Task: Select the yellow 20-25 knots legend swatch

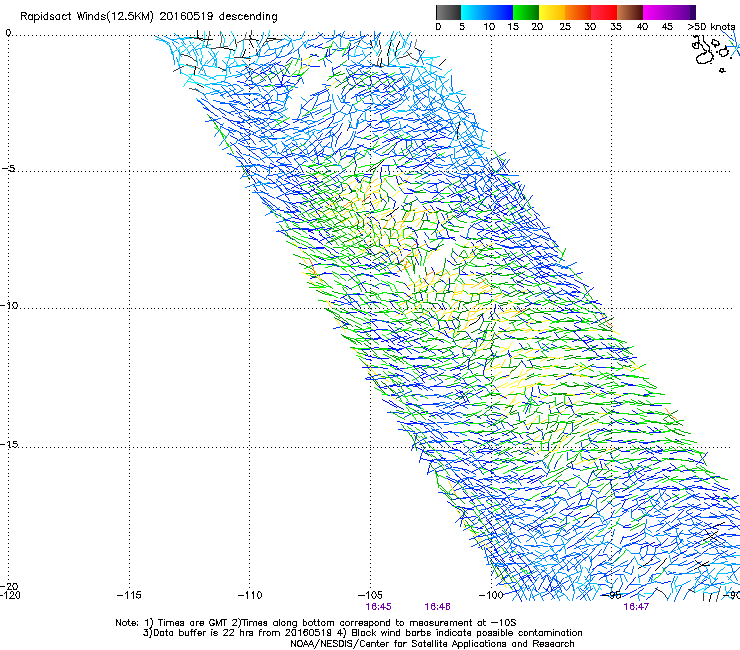Action: (552, 12)
